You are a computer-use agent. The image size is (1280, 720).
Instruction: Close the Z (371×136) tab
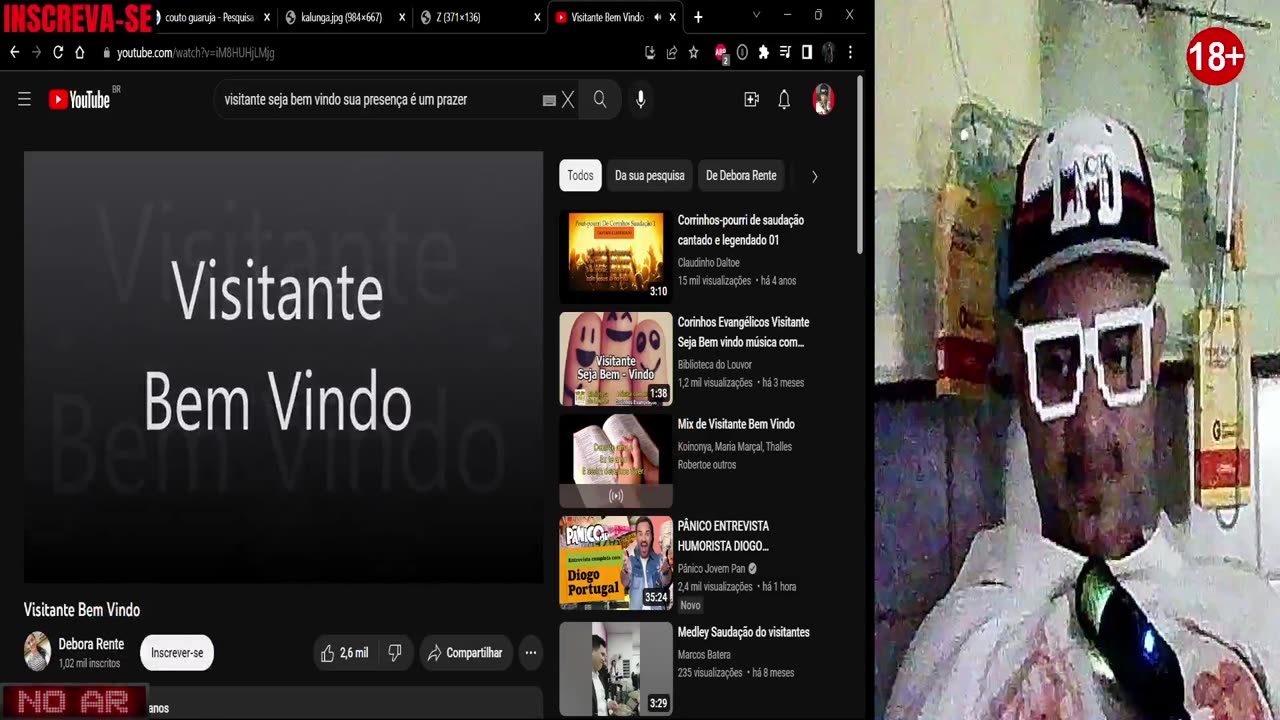(537, 17)
